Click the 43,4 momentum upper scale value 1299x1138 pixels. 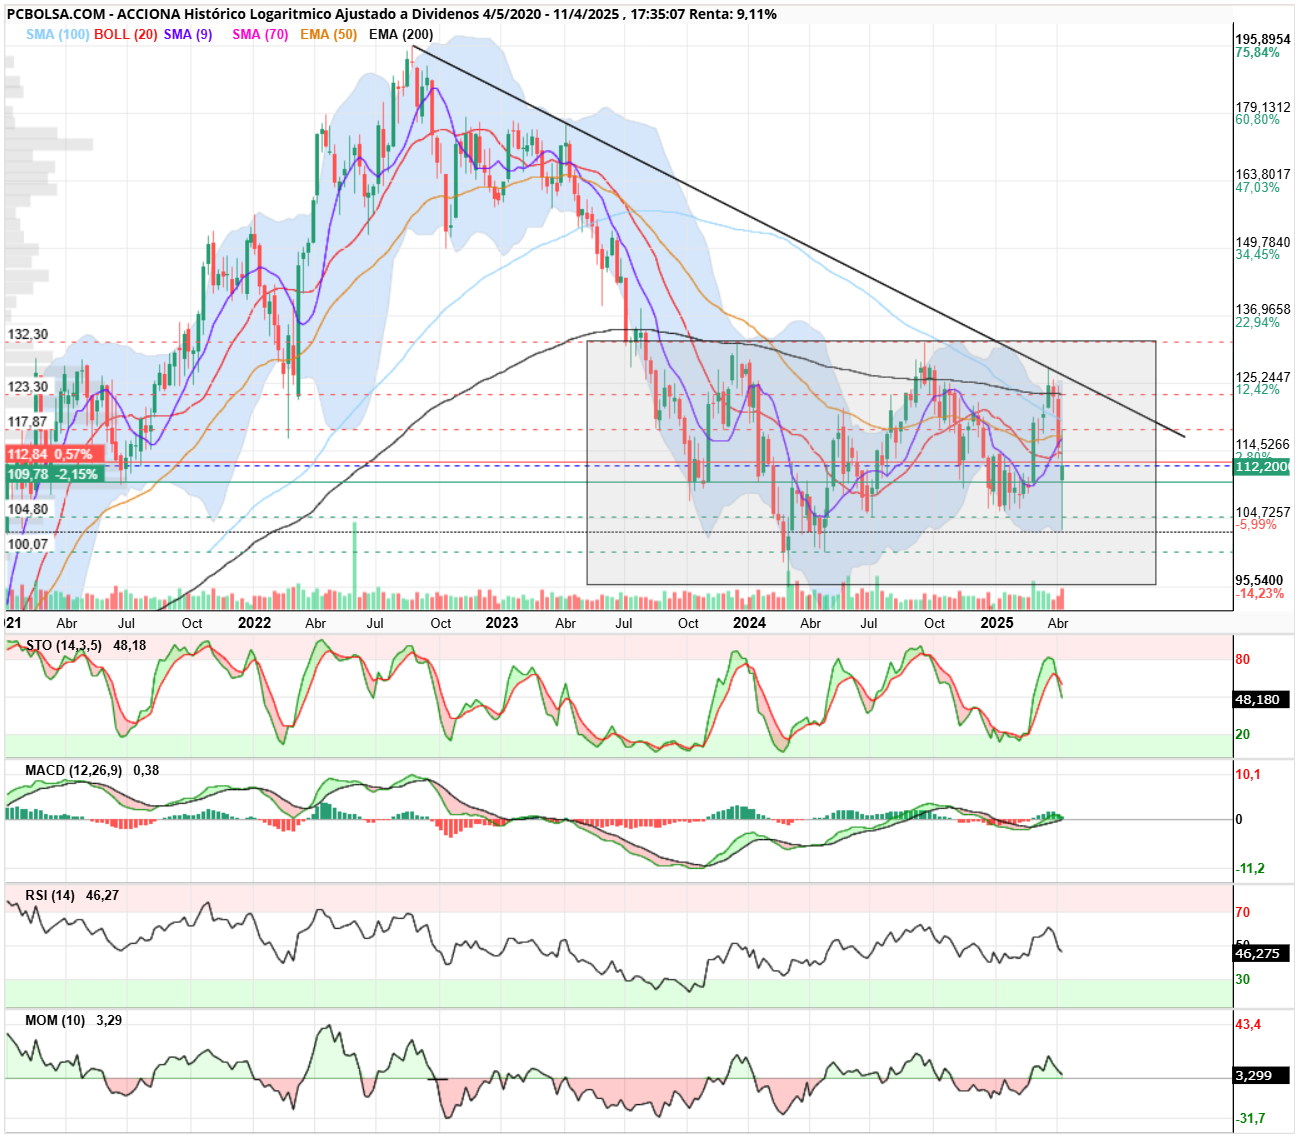[1248, 1024]
